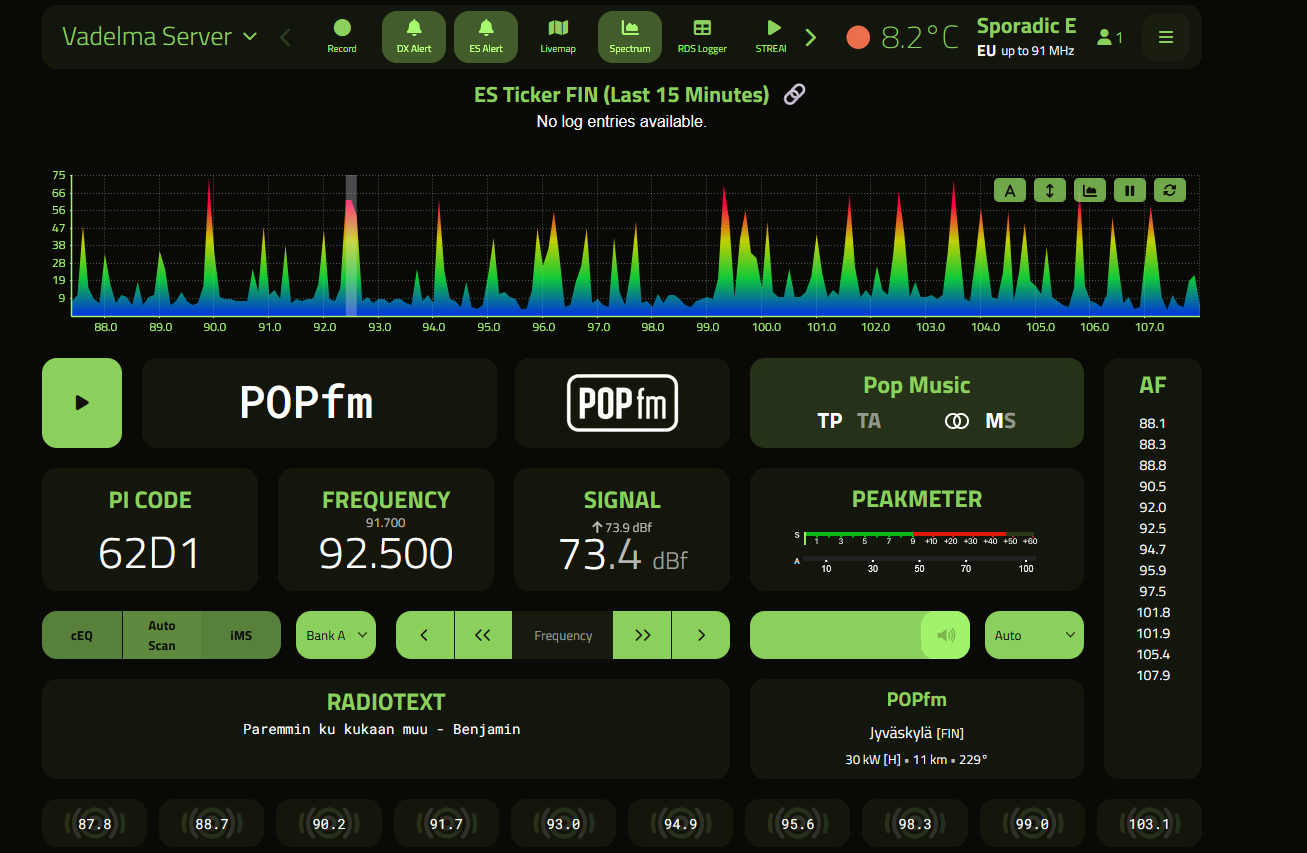This screenshot has height=853, width=1307.
Task: Select the 95.9 alternative frequency
Action: (1152, 570)
